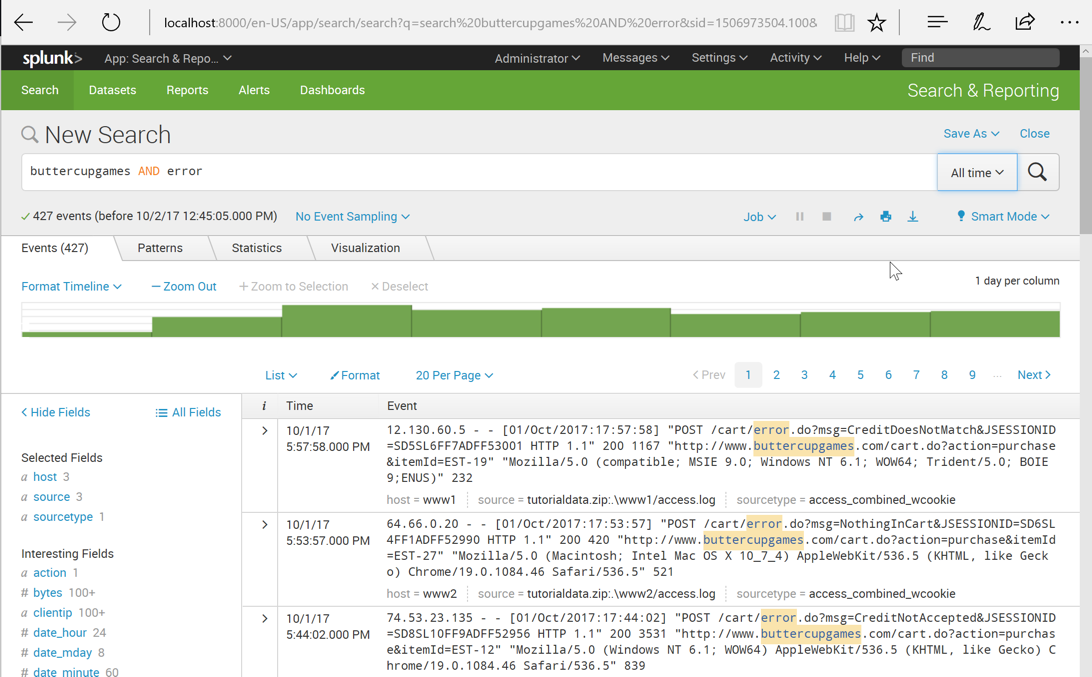Export results with the download icon
Screen dimensions: 1092x677
tap(912, 217)
